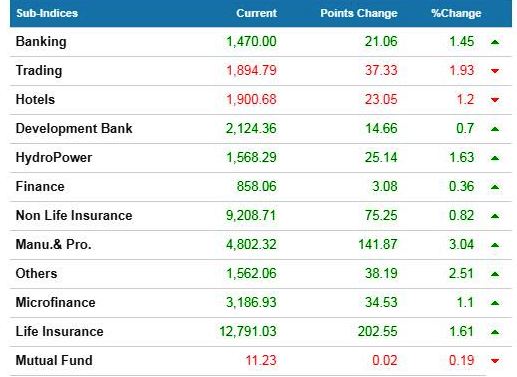Click the up arrow in Manu.& Pro. row

tap(495, 245)
